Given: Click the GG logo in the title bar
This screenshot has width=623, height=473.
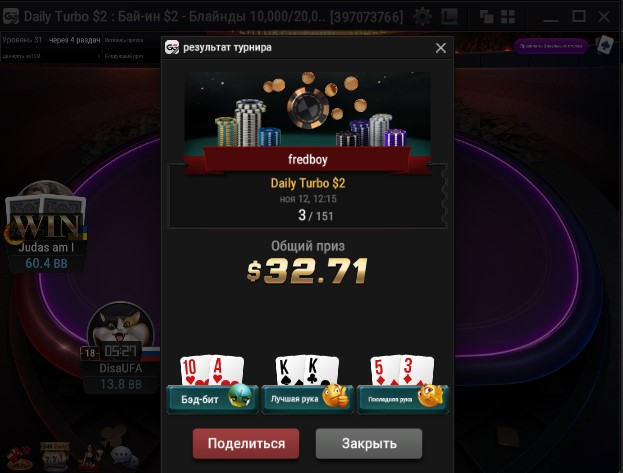Looking at the screenshot, I should pyautogui.click(x=11, y=17).
